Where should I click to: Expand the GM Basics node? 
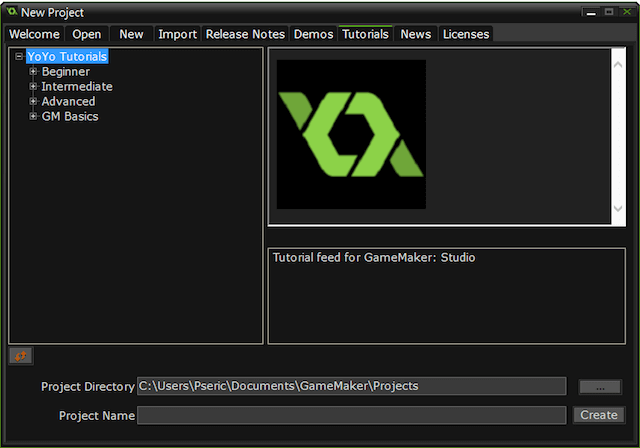point(33,116)
